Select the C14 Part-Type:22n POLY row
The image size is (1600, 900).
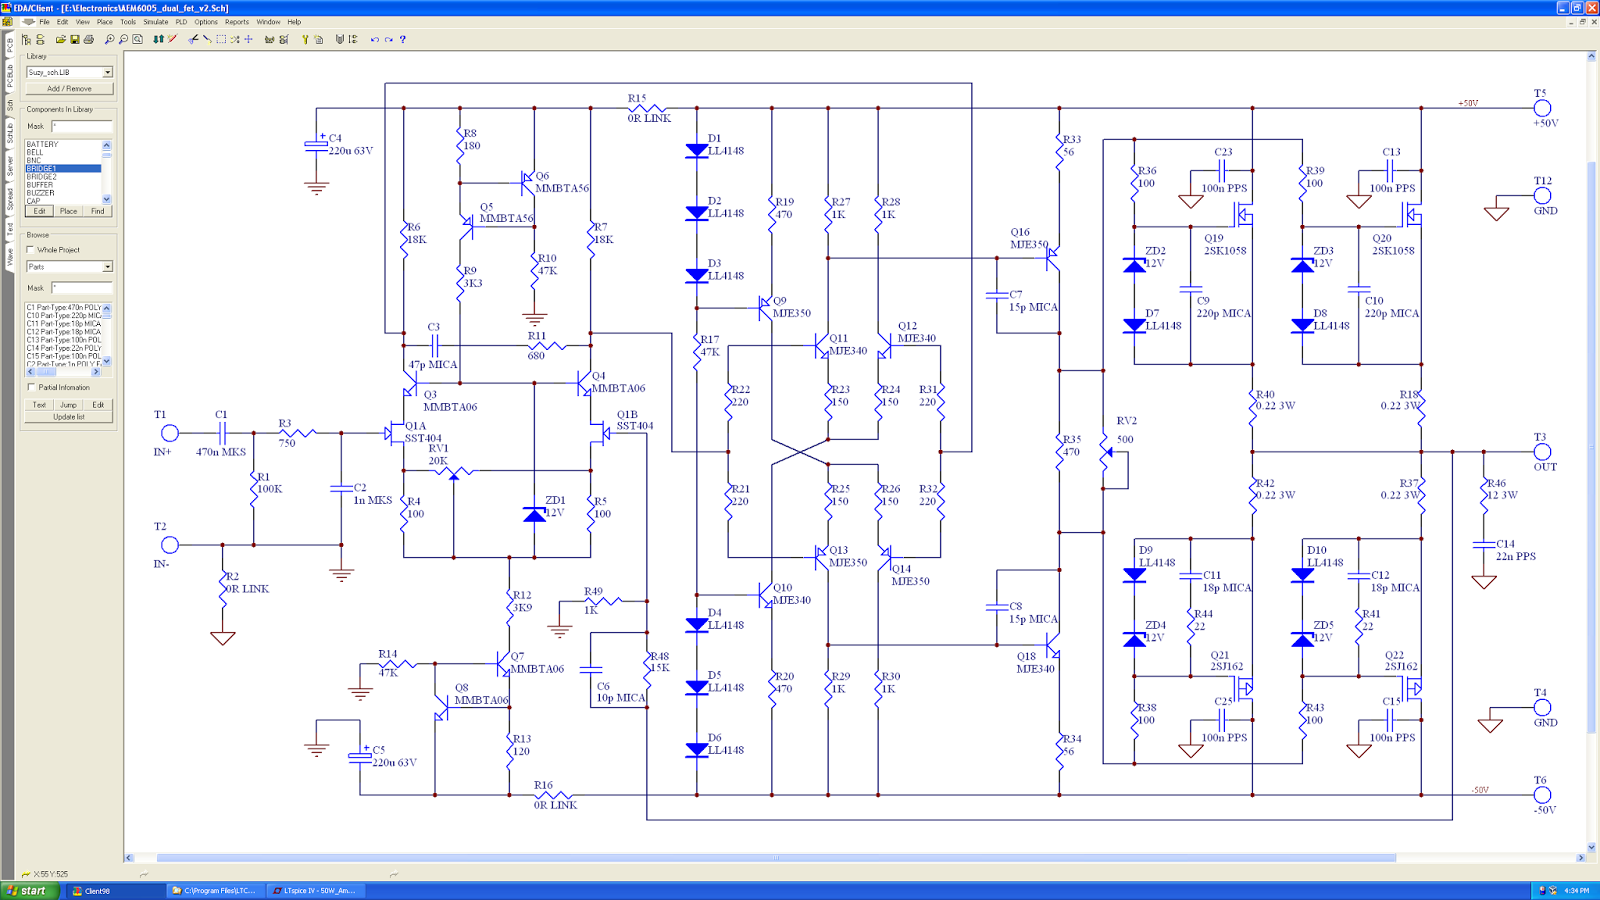[63, 348]
